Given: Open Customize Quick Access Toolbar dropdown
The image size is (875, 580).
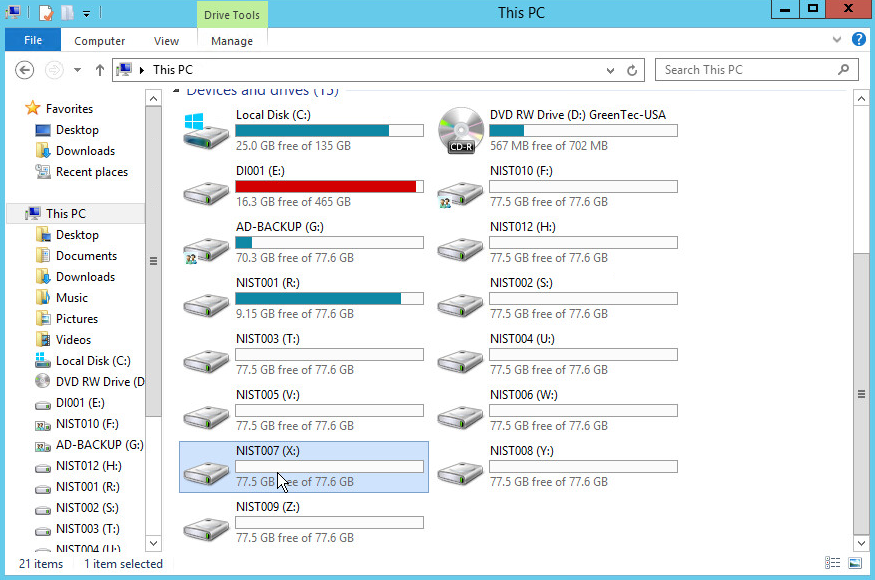Looking at the screenshot, I should tap(86, 13).
